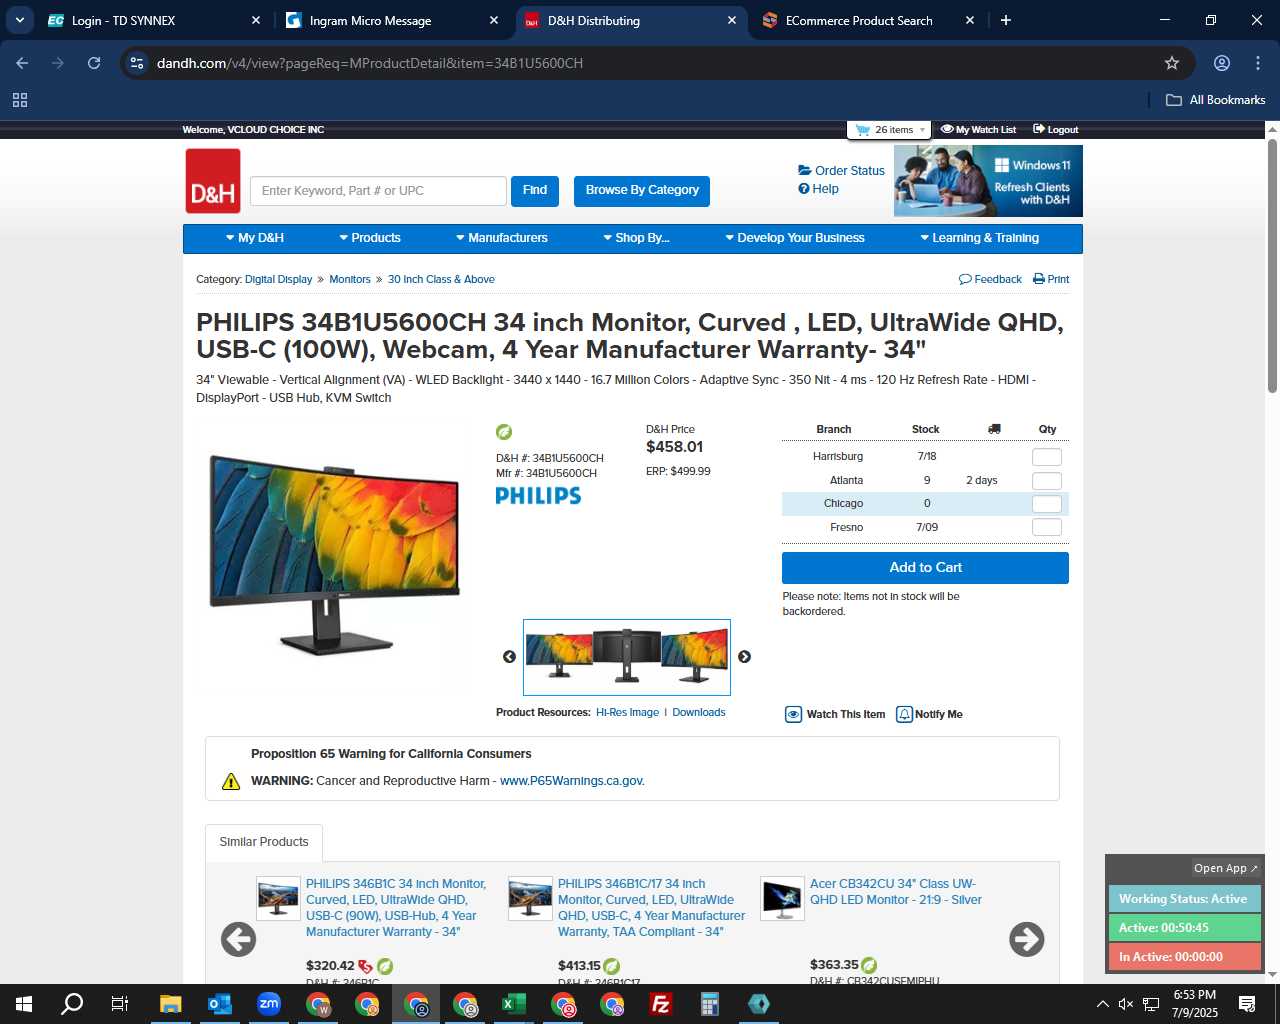The image size is (1280, 1024).
Task: Reload the page
Action: (x=94, y=63)
